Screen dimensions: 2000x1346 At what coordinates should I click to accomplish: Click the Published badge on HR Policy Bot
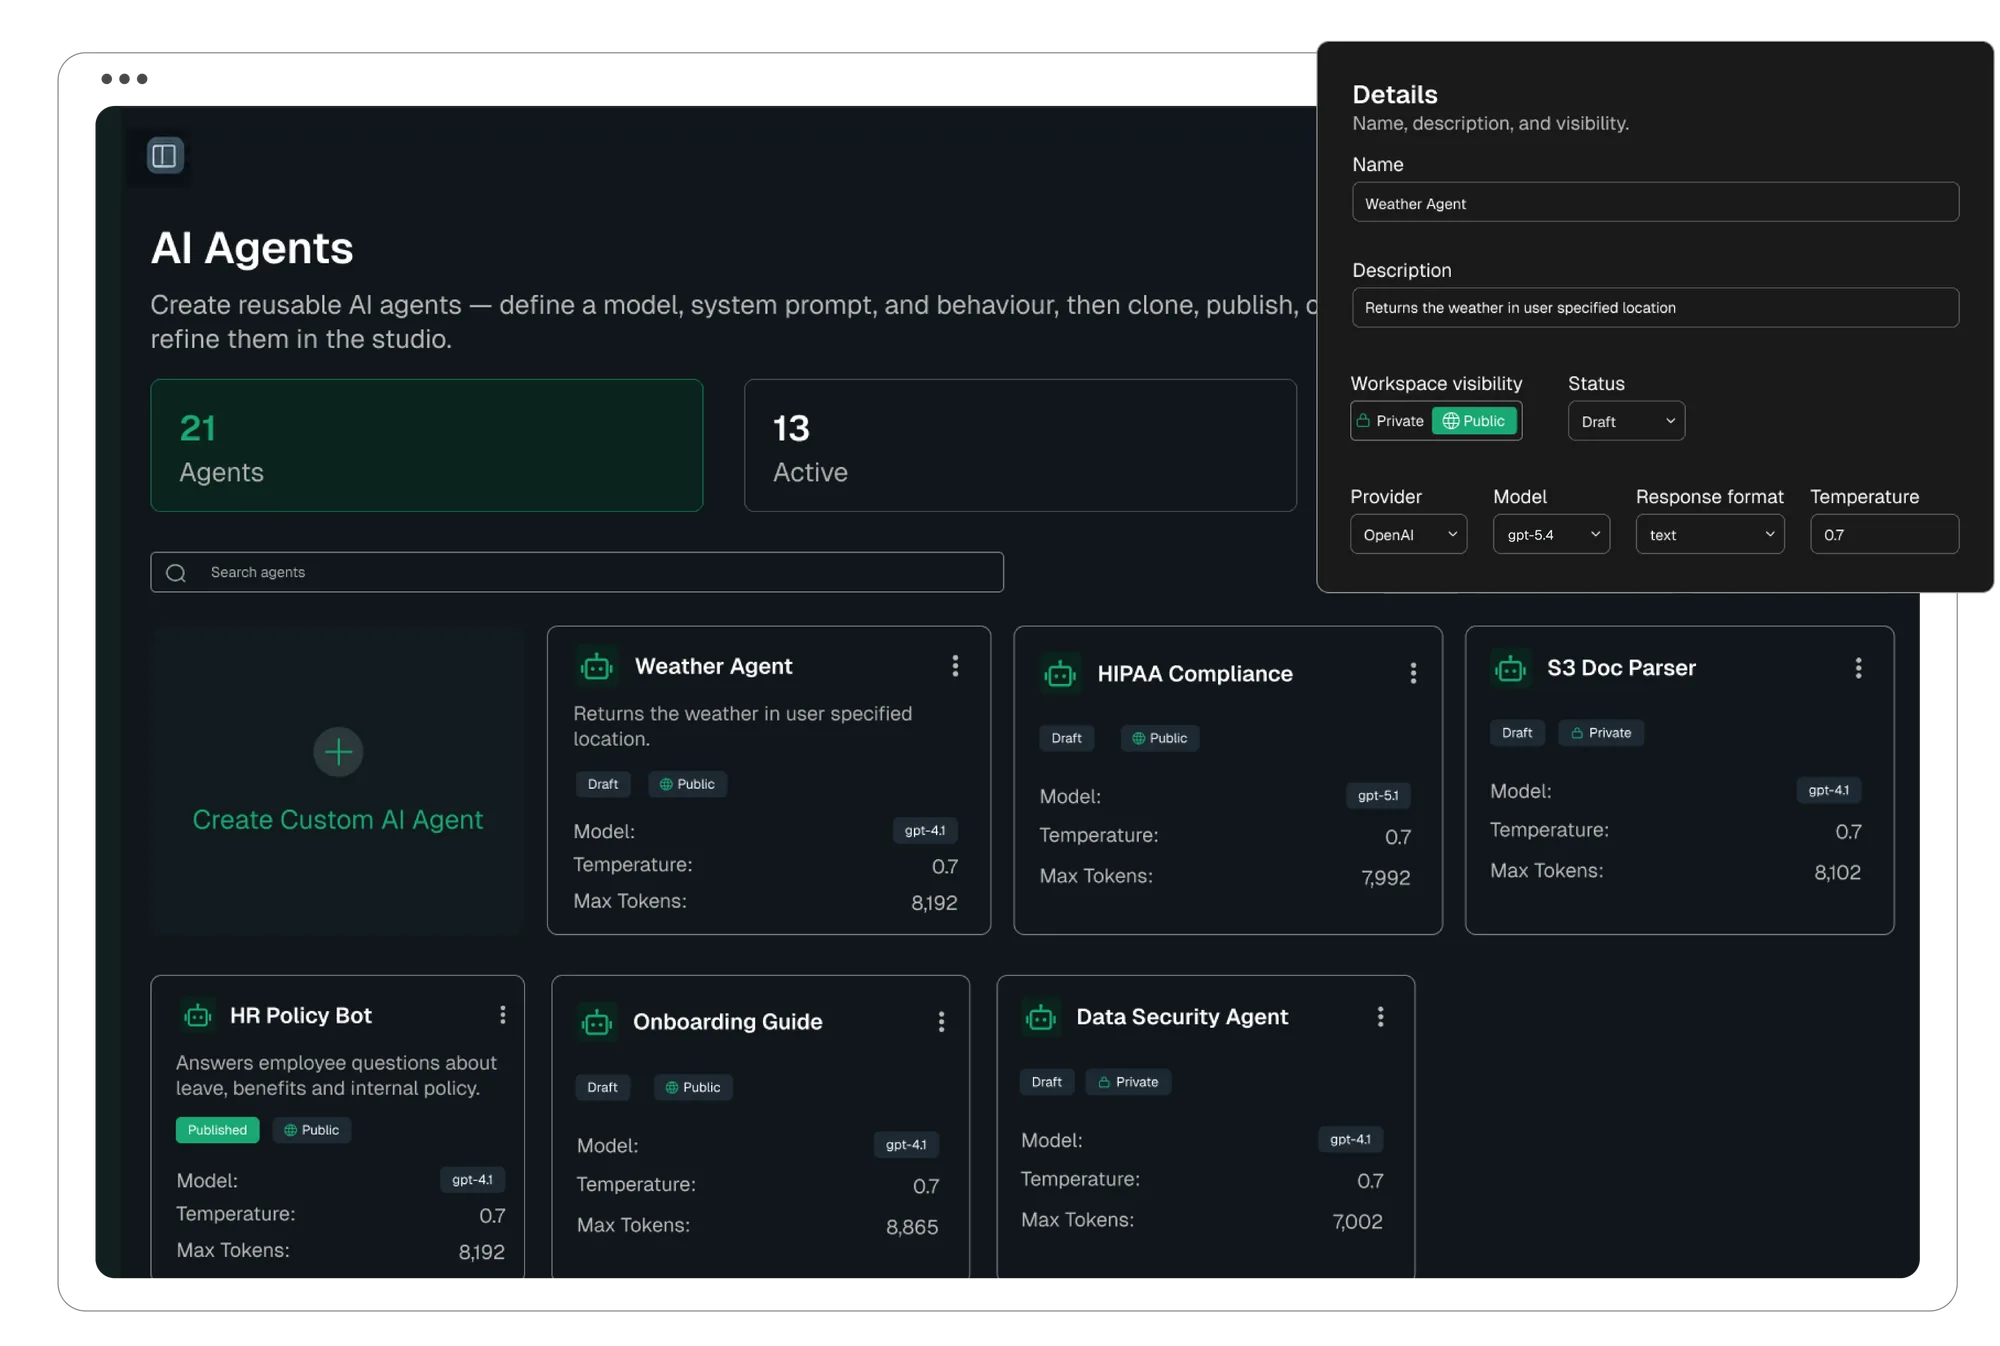point(217,1130)
